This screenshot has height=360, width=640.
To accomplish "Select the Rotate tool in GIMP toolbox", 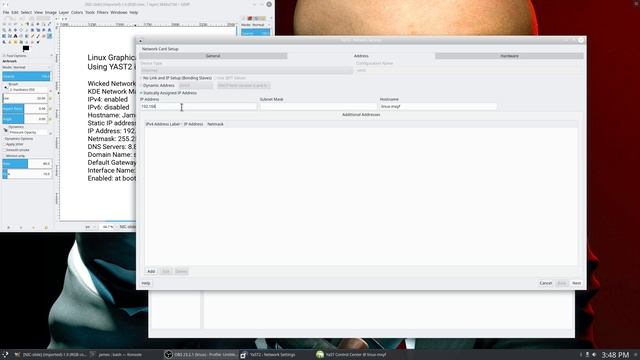I will point(33,30).
